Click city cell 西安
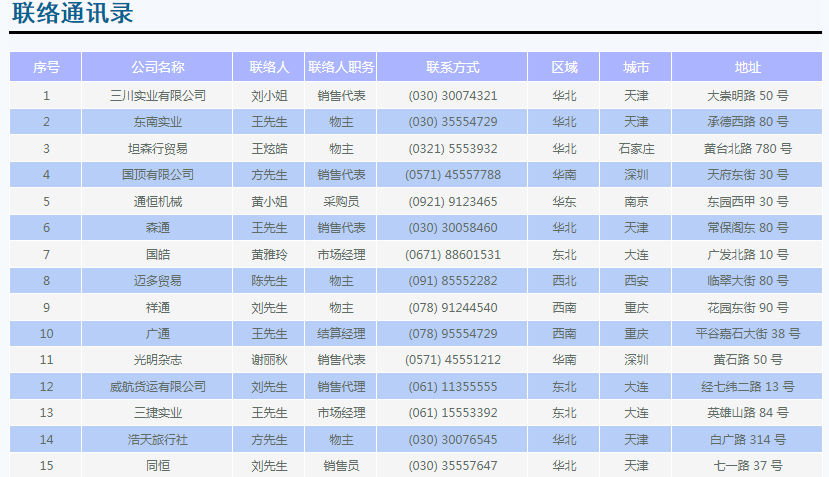This screenshot has width=829, height=477. coord(635,280)
